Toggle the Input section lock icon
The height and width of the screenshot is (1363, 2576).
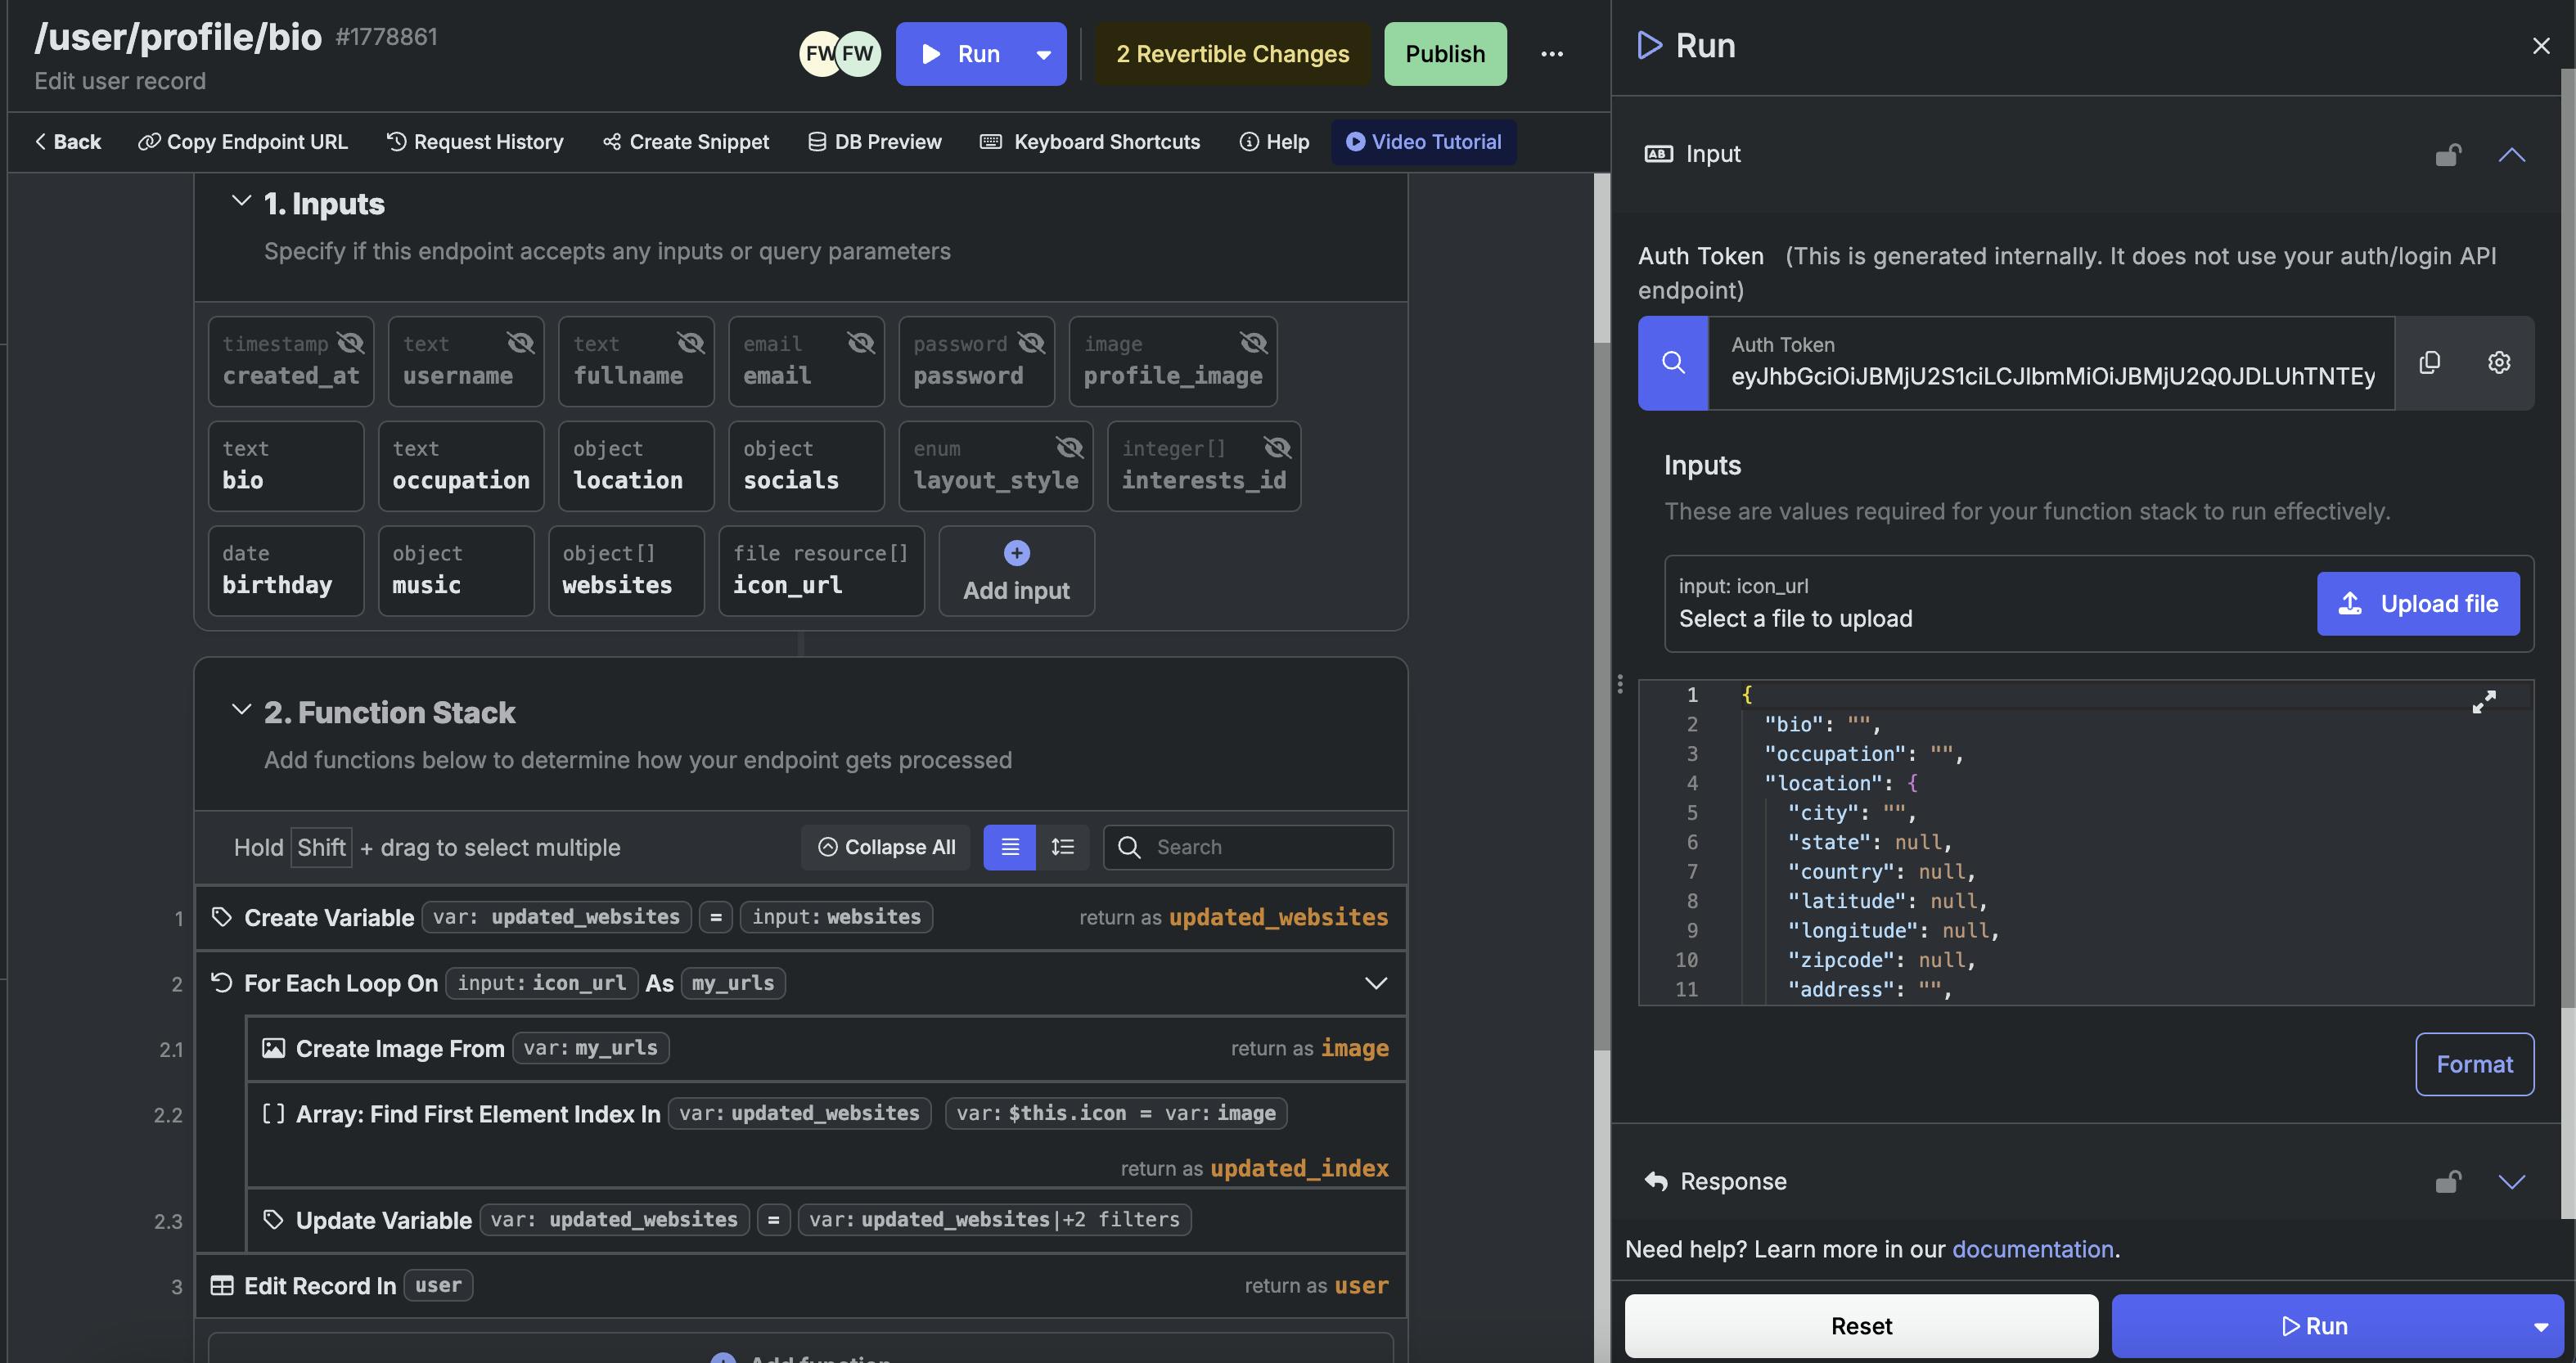click(2448, 155)
